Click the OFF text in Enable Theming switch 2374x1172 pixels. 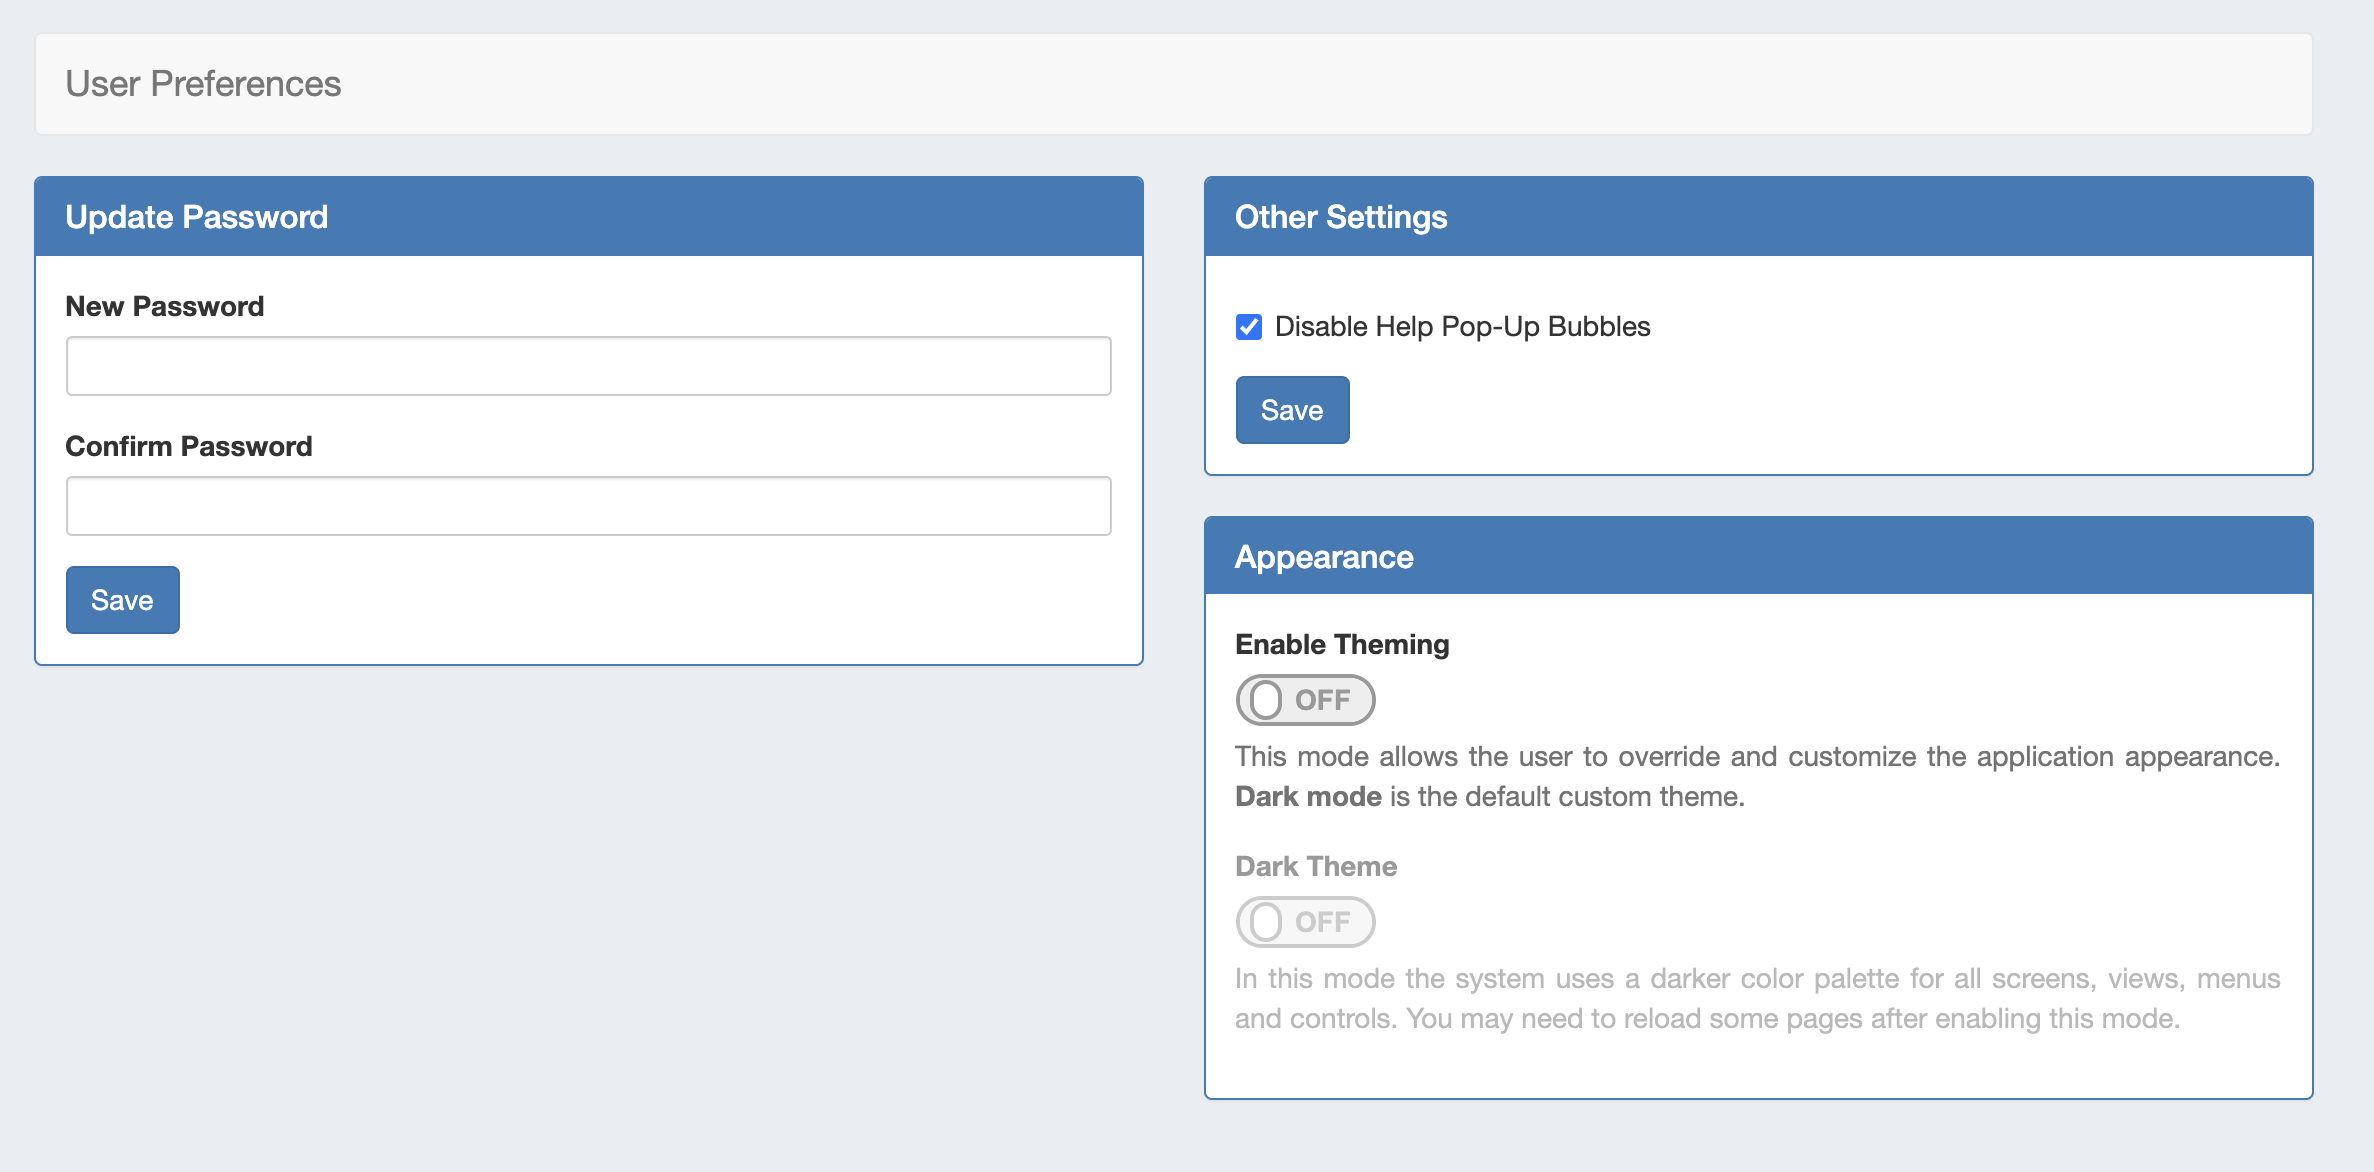point(1322,700)
